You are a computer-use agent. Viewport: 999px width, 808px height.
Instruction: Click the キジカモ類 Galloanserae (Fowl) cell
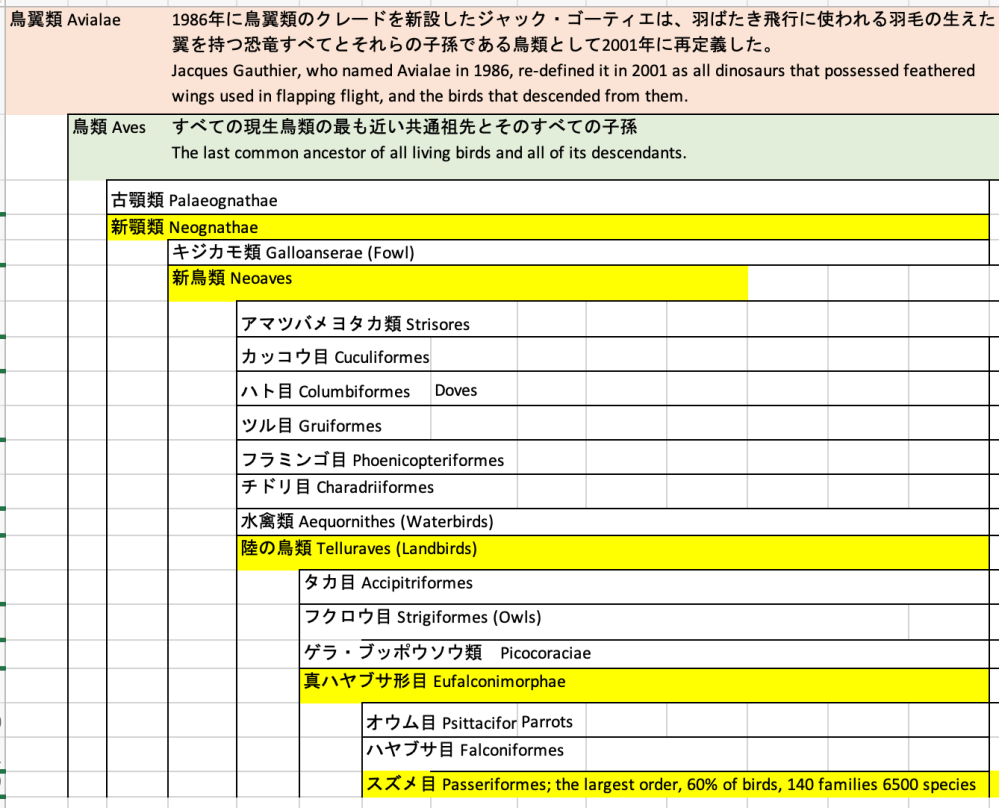[293, 253]
